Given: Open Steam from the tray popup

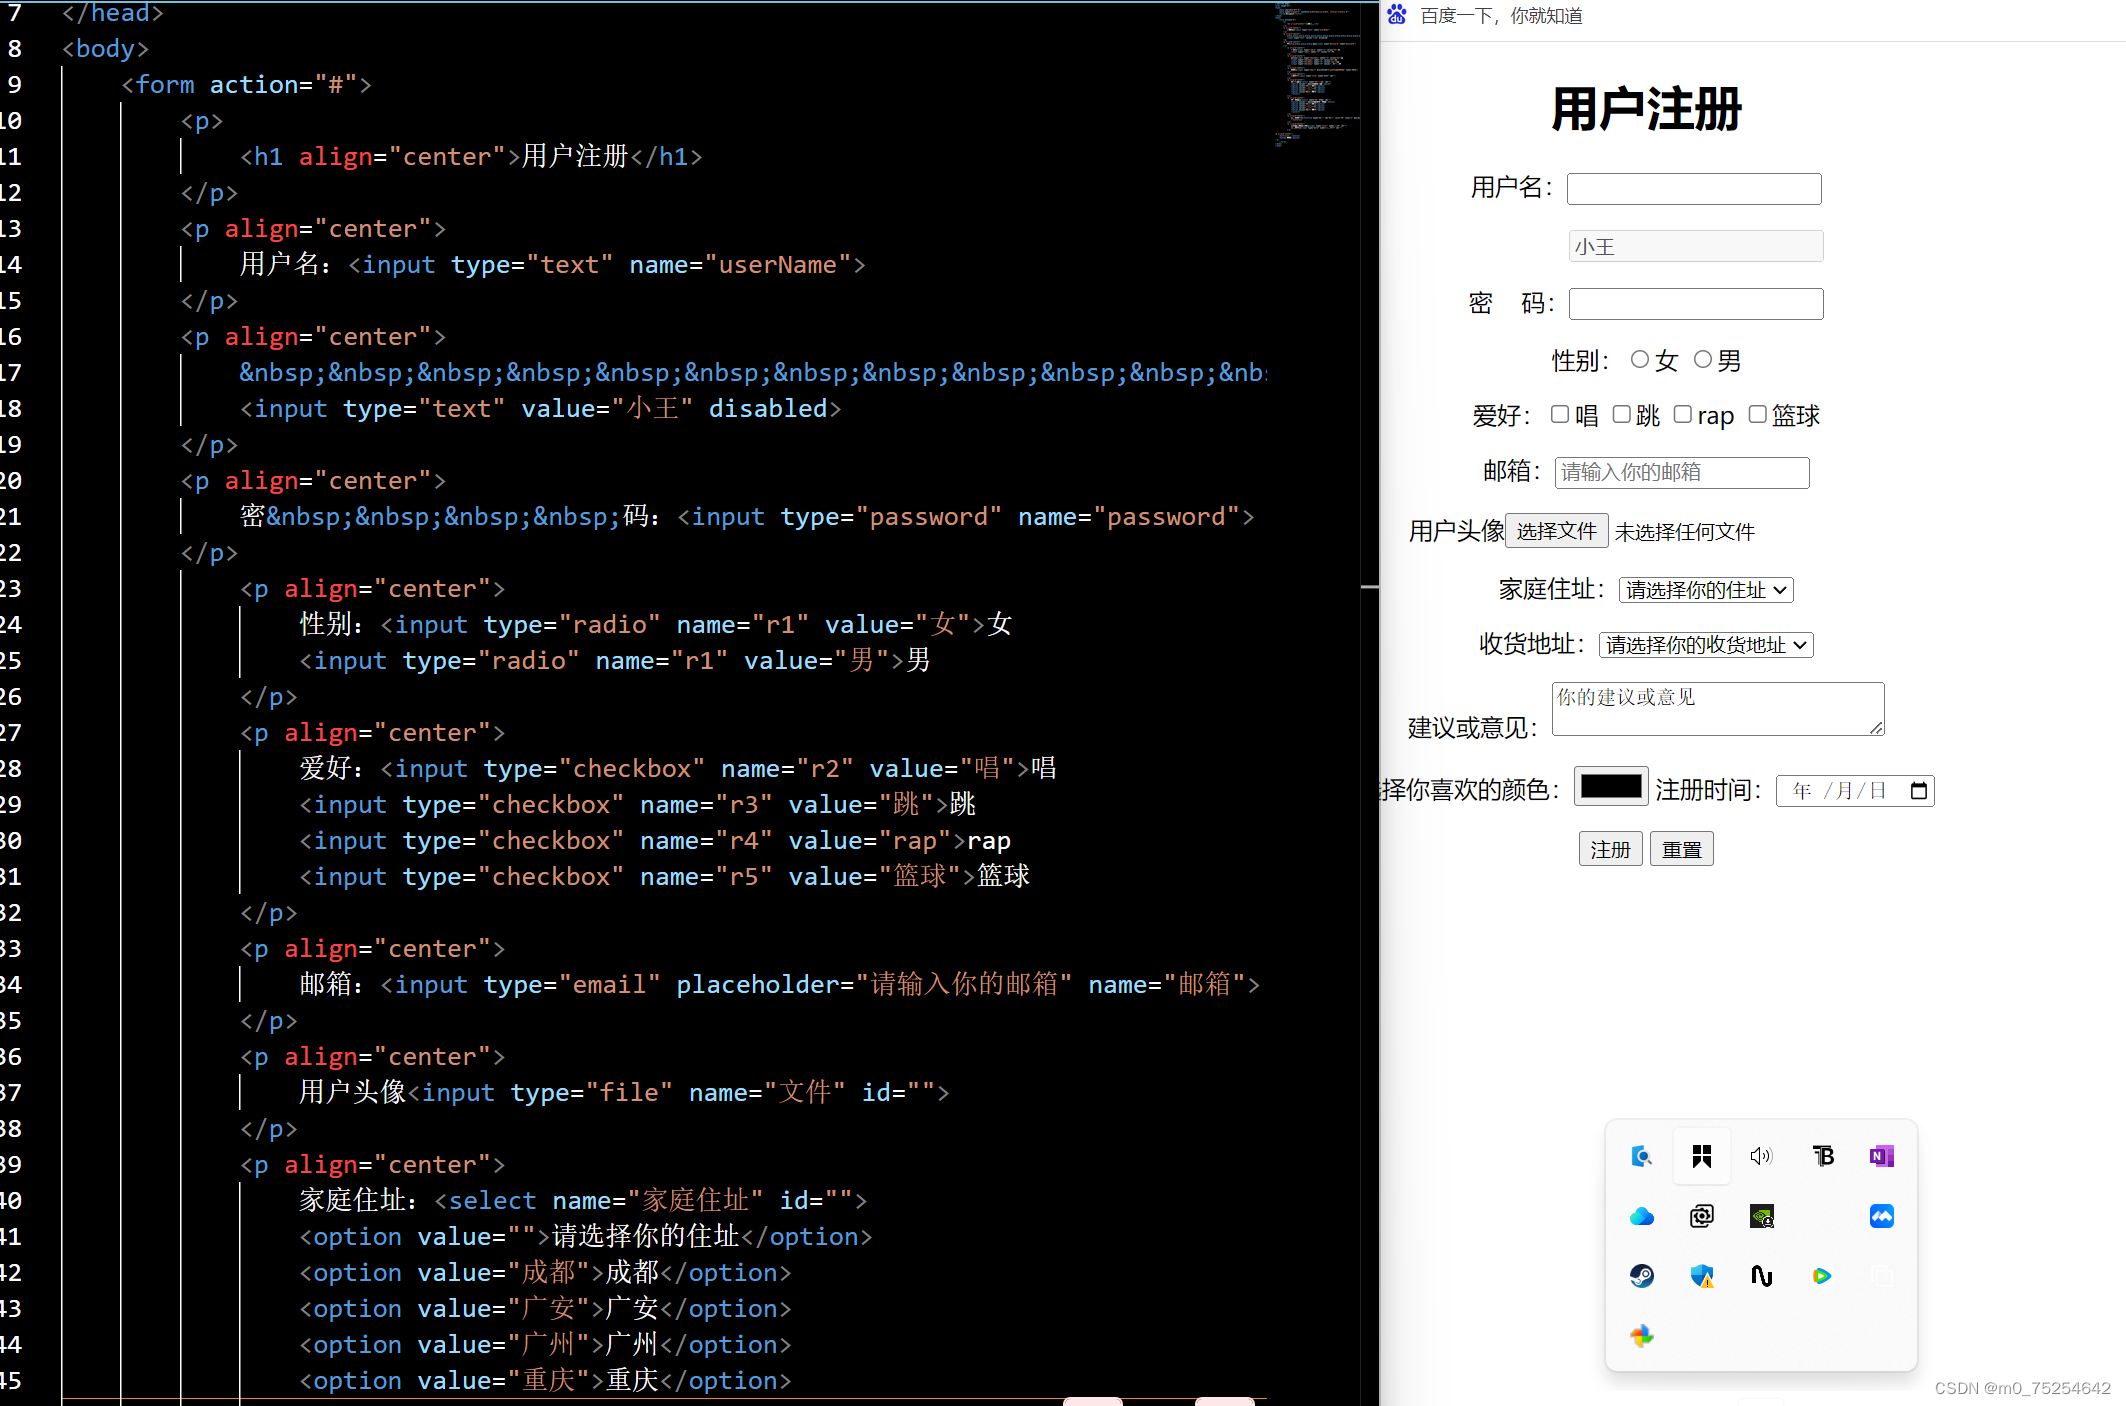Looking at the screenshot, I should coord(1641,1276).
